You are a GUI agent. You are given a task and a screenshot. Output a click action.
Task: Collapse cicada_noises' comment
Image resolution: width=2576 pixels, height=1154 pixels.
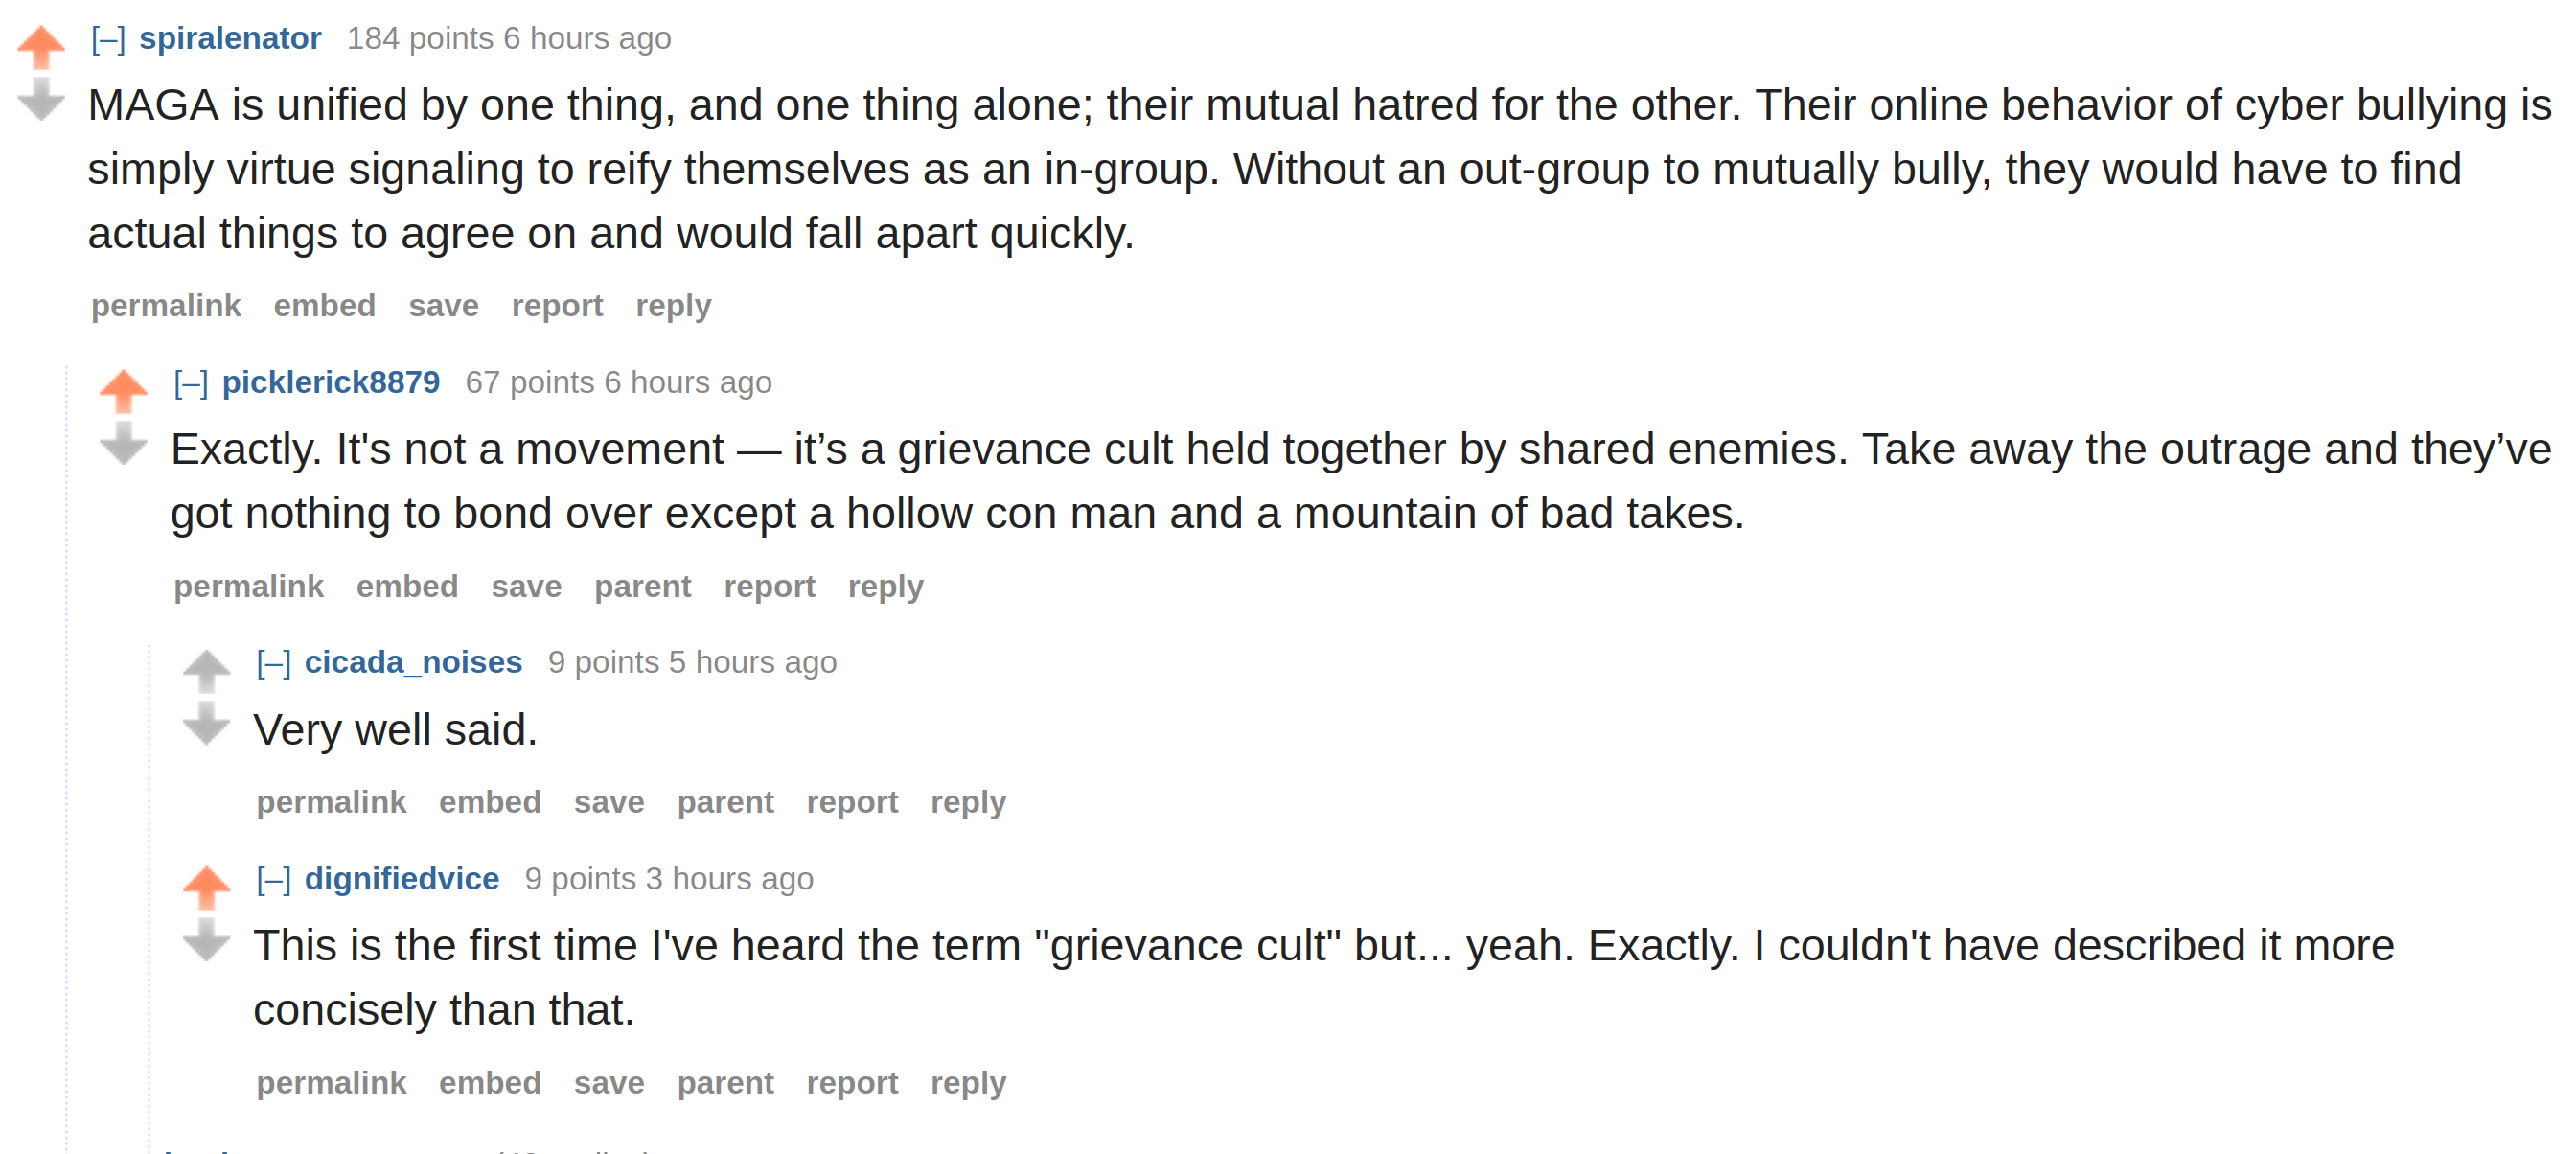coord(274,663)
